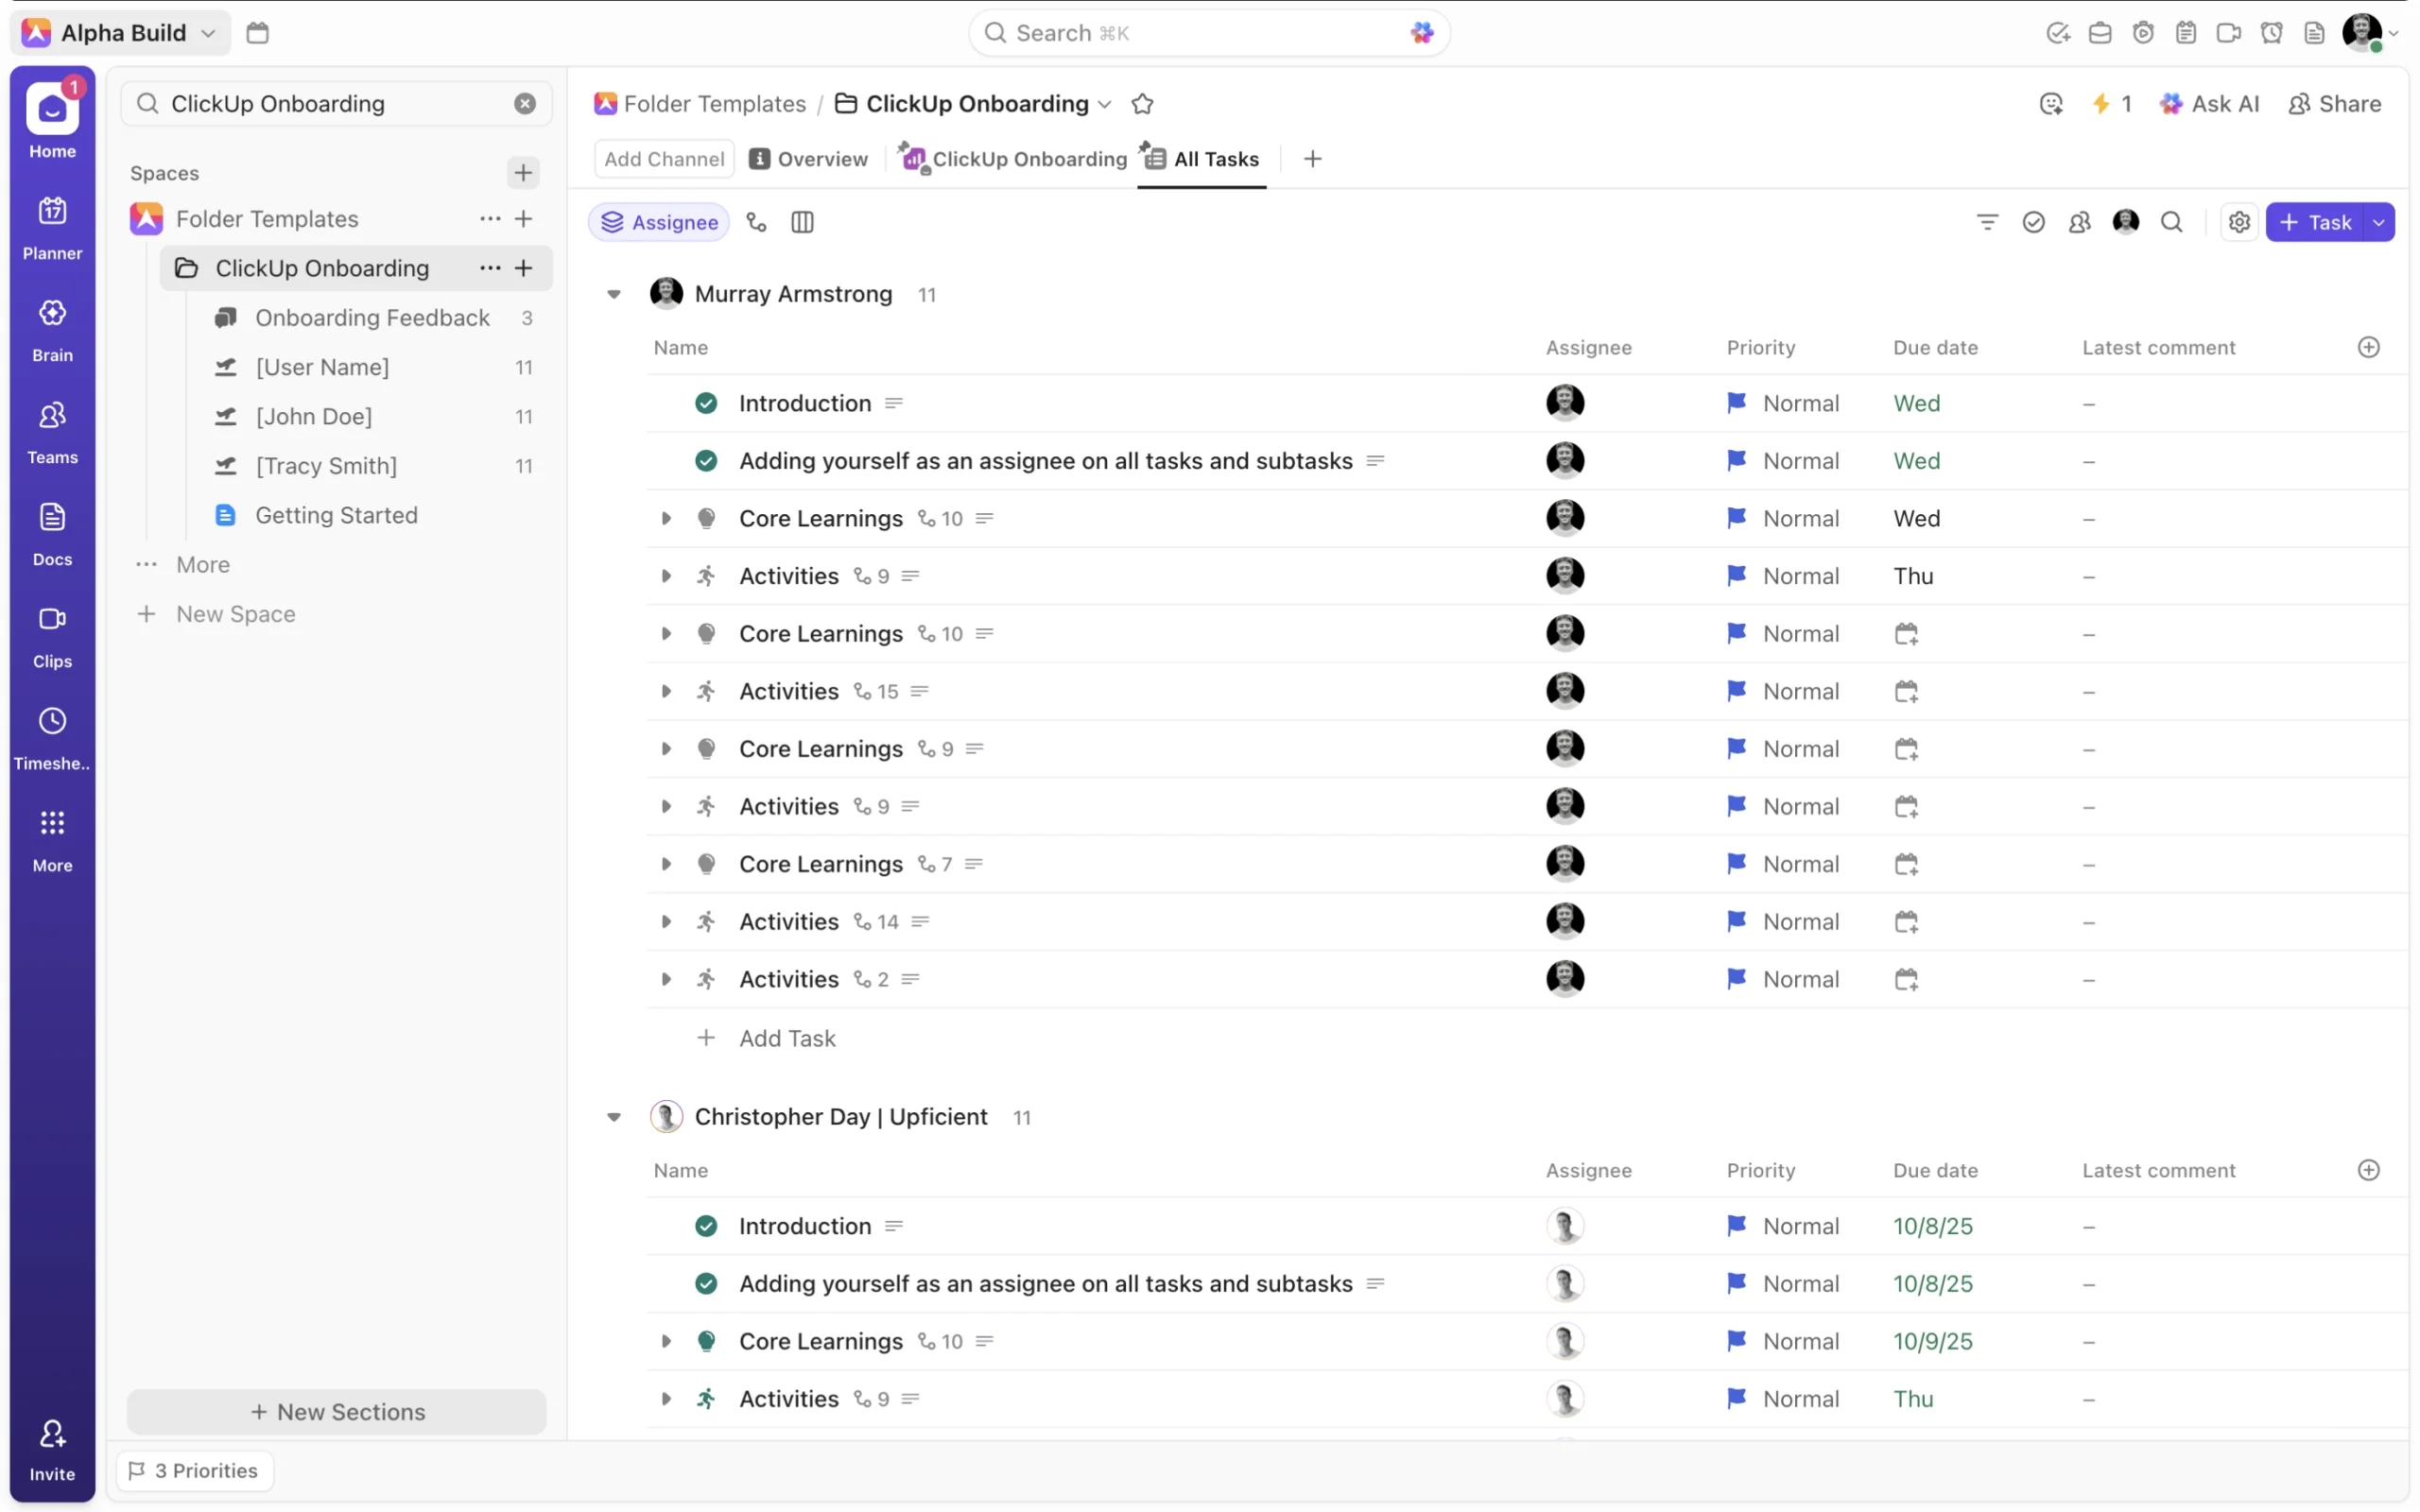Click the New Sections button

337,1411
